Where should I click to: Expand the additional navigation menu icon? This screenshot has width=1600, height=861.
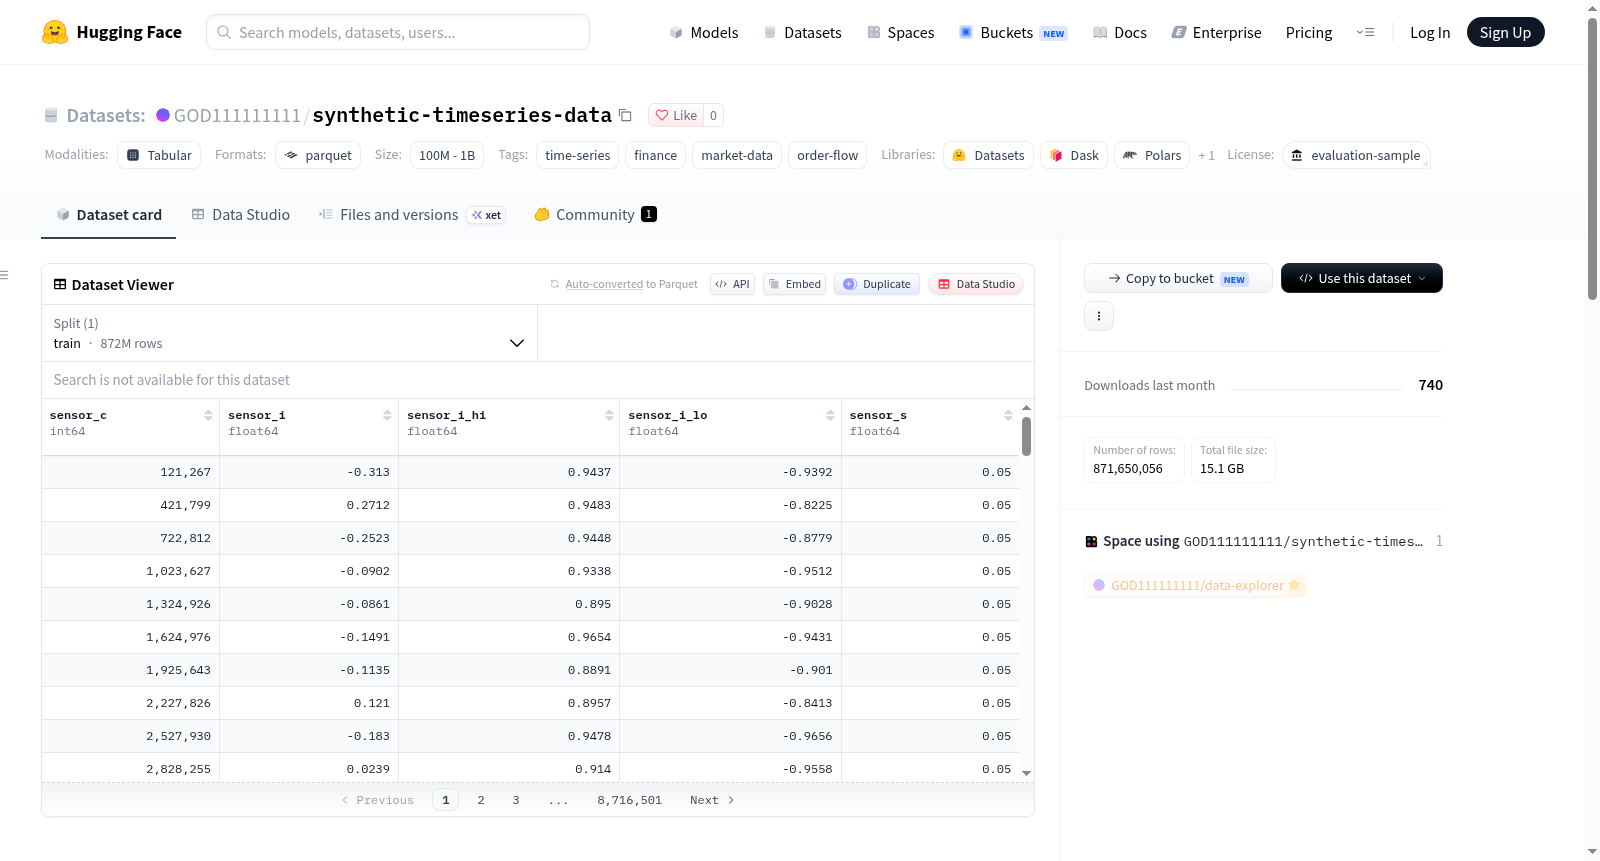tap(1365, 32)
